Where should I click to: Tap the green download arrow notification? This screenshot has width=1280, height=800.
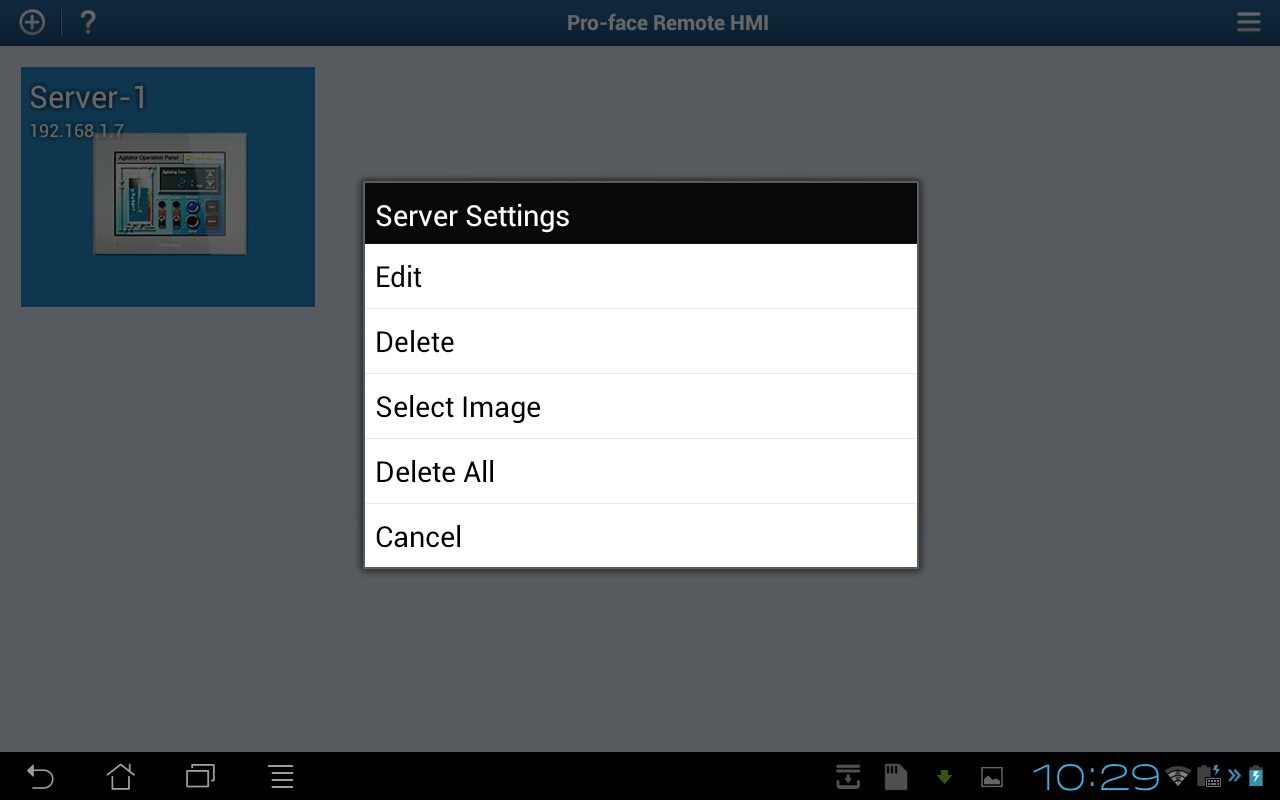coord(944,777)
